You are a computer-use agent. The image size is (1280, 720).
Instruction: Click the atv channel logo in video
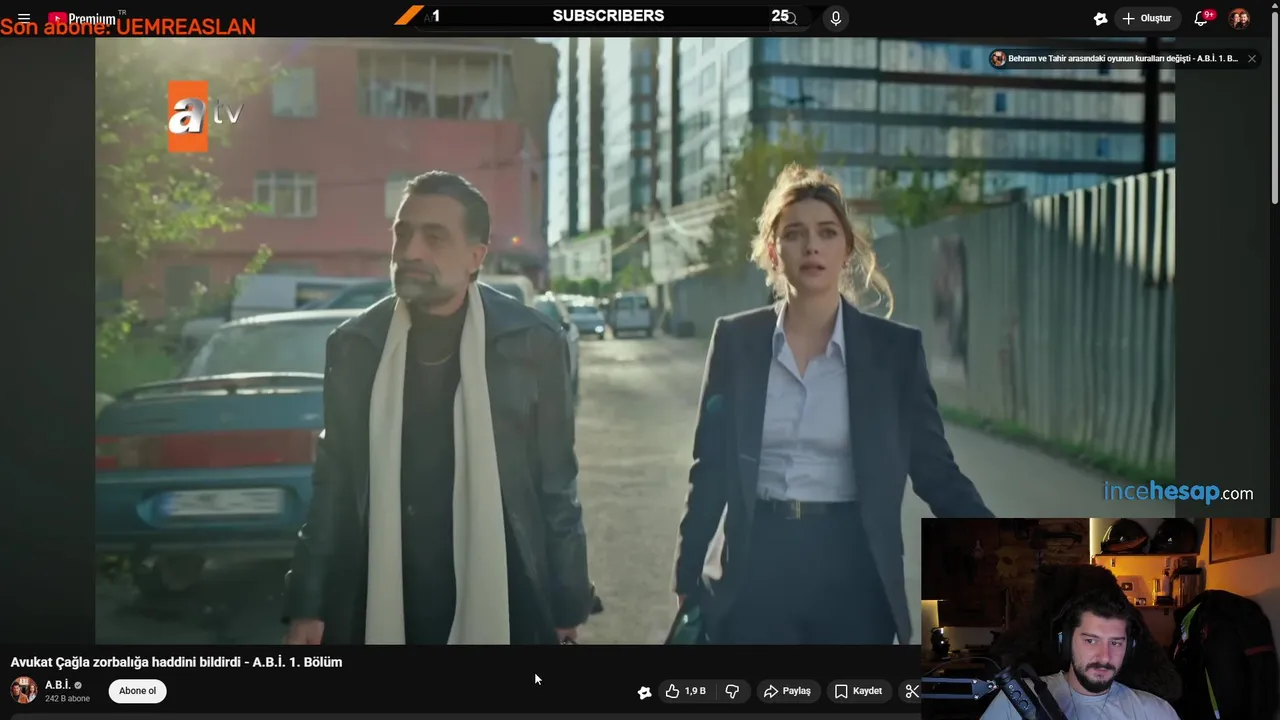(x=203, y=116)
